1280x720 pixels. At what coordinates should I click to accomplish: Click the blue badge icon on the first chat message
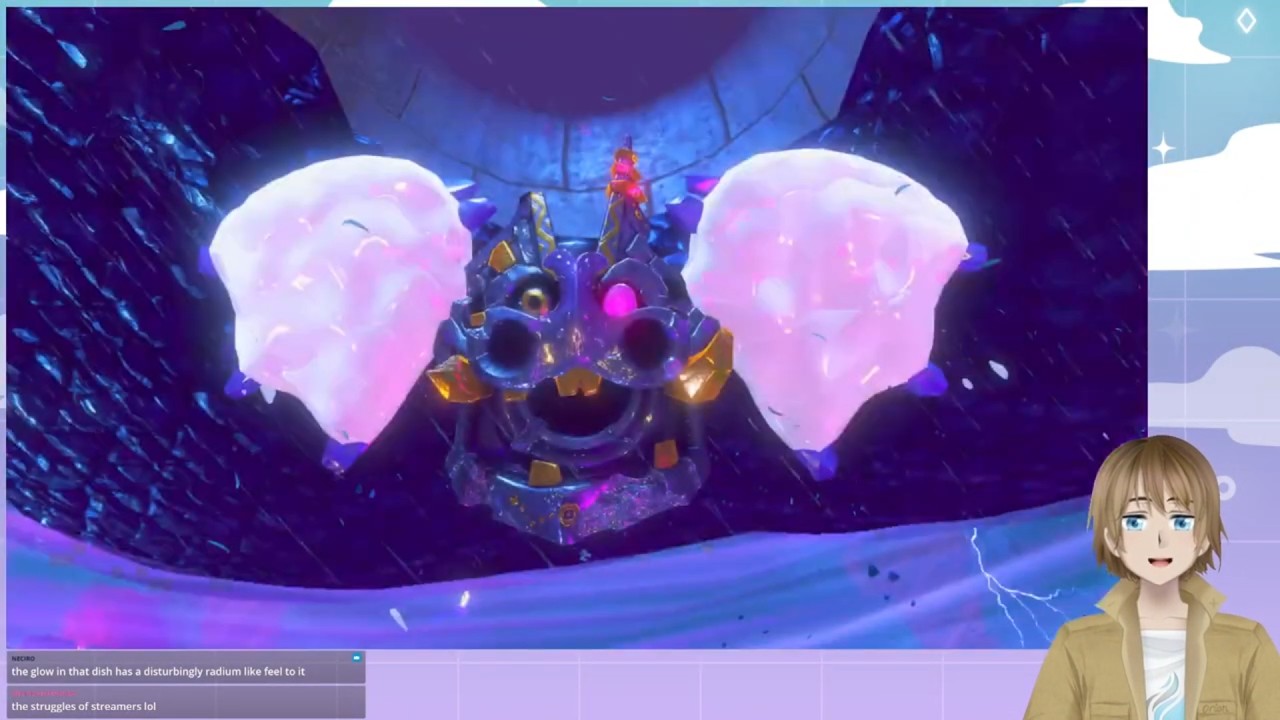(x=356, y=658)
